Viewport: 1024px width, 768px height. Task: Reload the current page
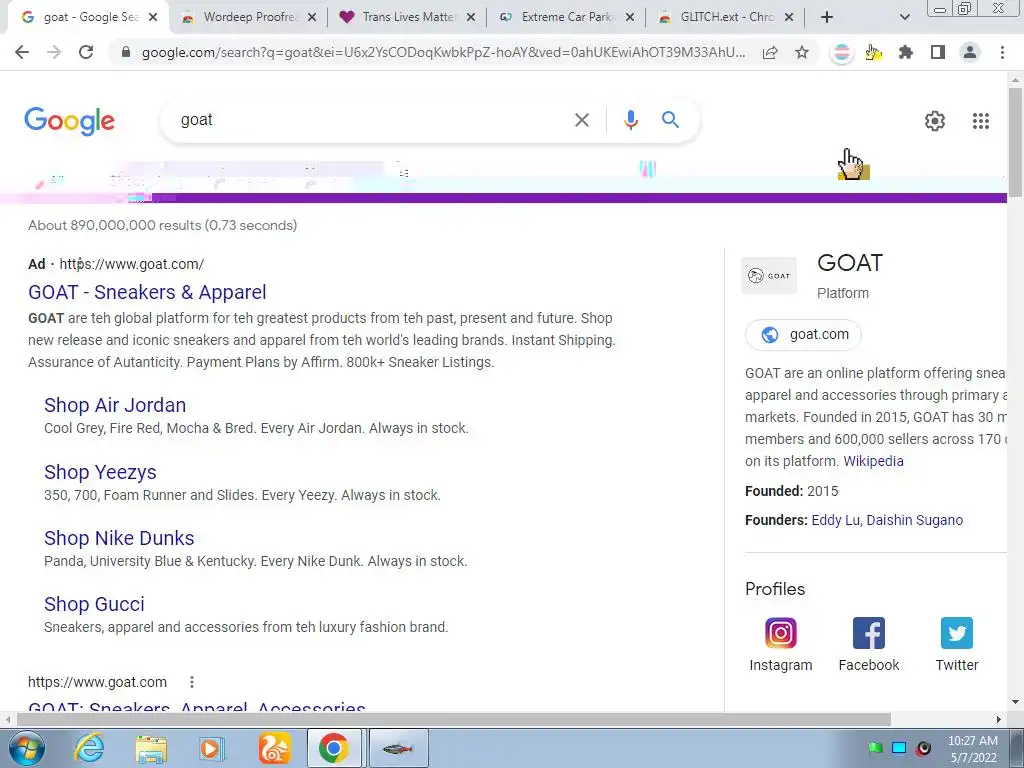coord(86,52)
